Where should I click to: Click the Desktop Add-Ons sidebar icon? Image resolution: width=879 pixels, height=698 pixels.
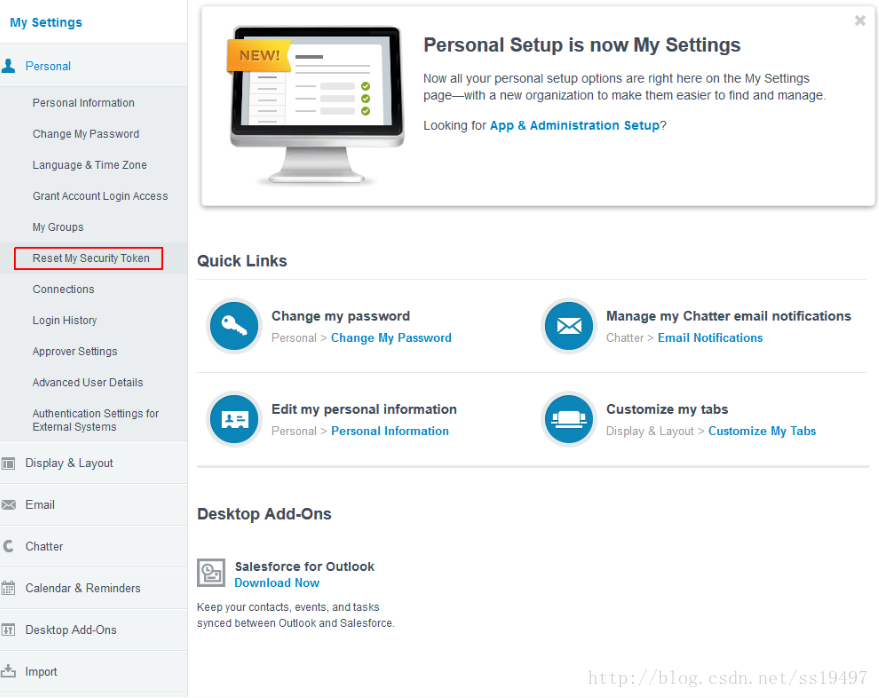tap(8, 630)
